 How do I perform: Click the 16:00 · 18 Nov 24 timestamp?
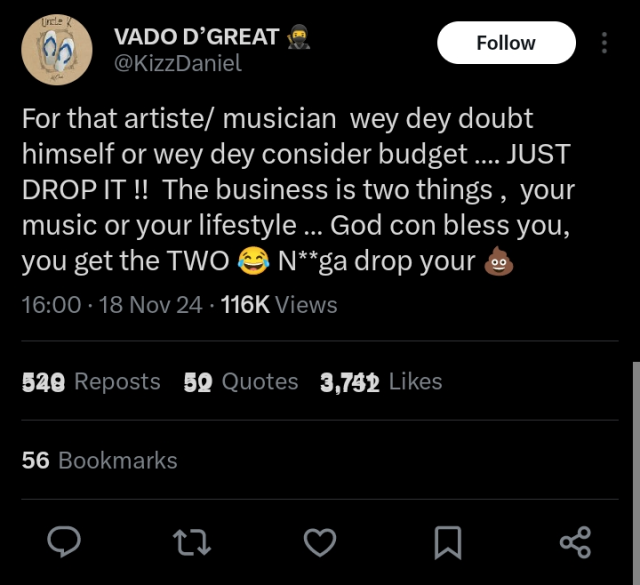click(111, 304)
